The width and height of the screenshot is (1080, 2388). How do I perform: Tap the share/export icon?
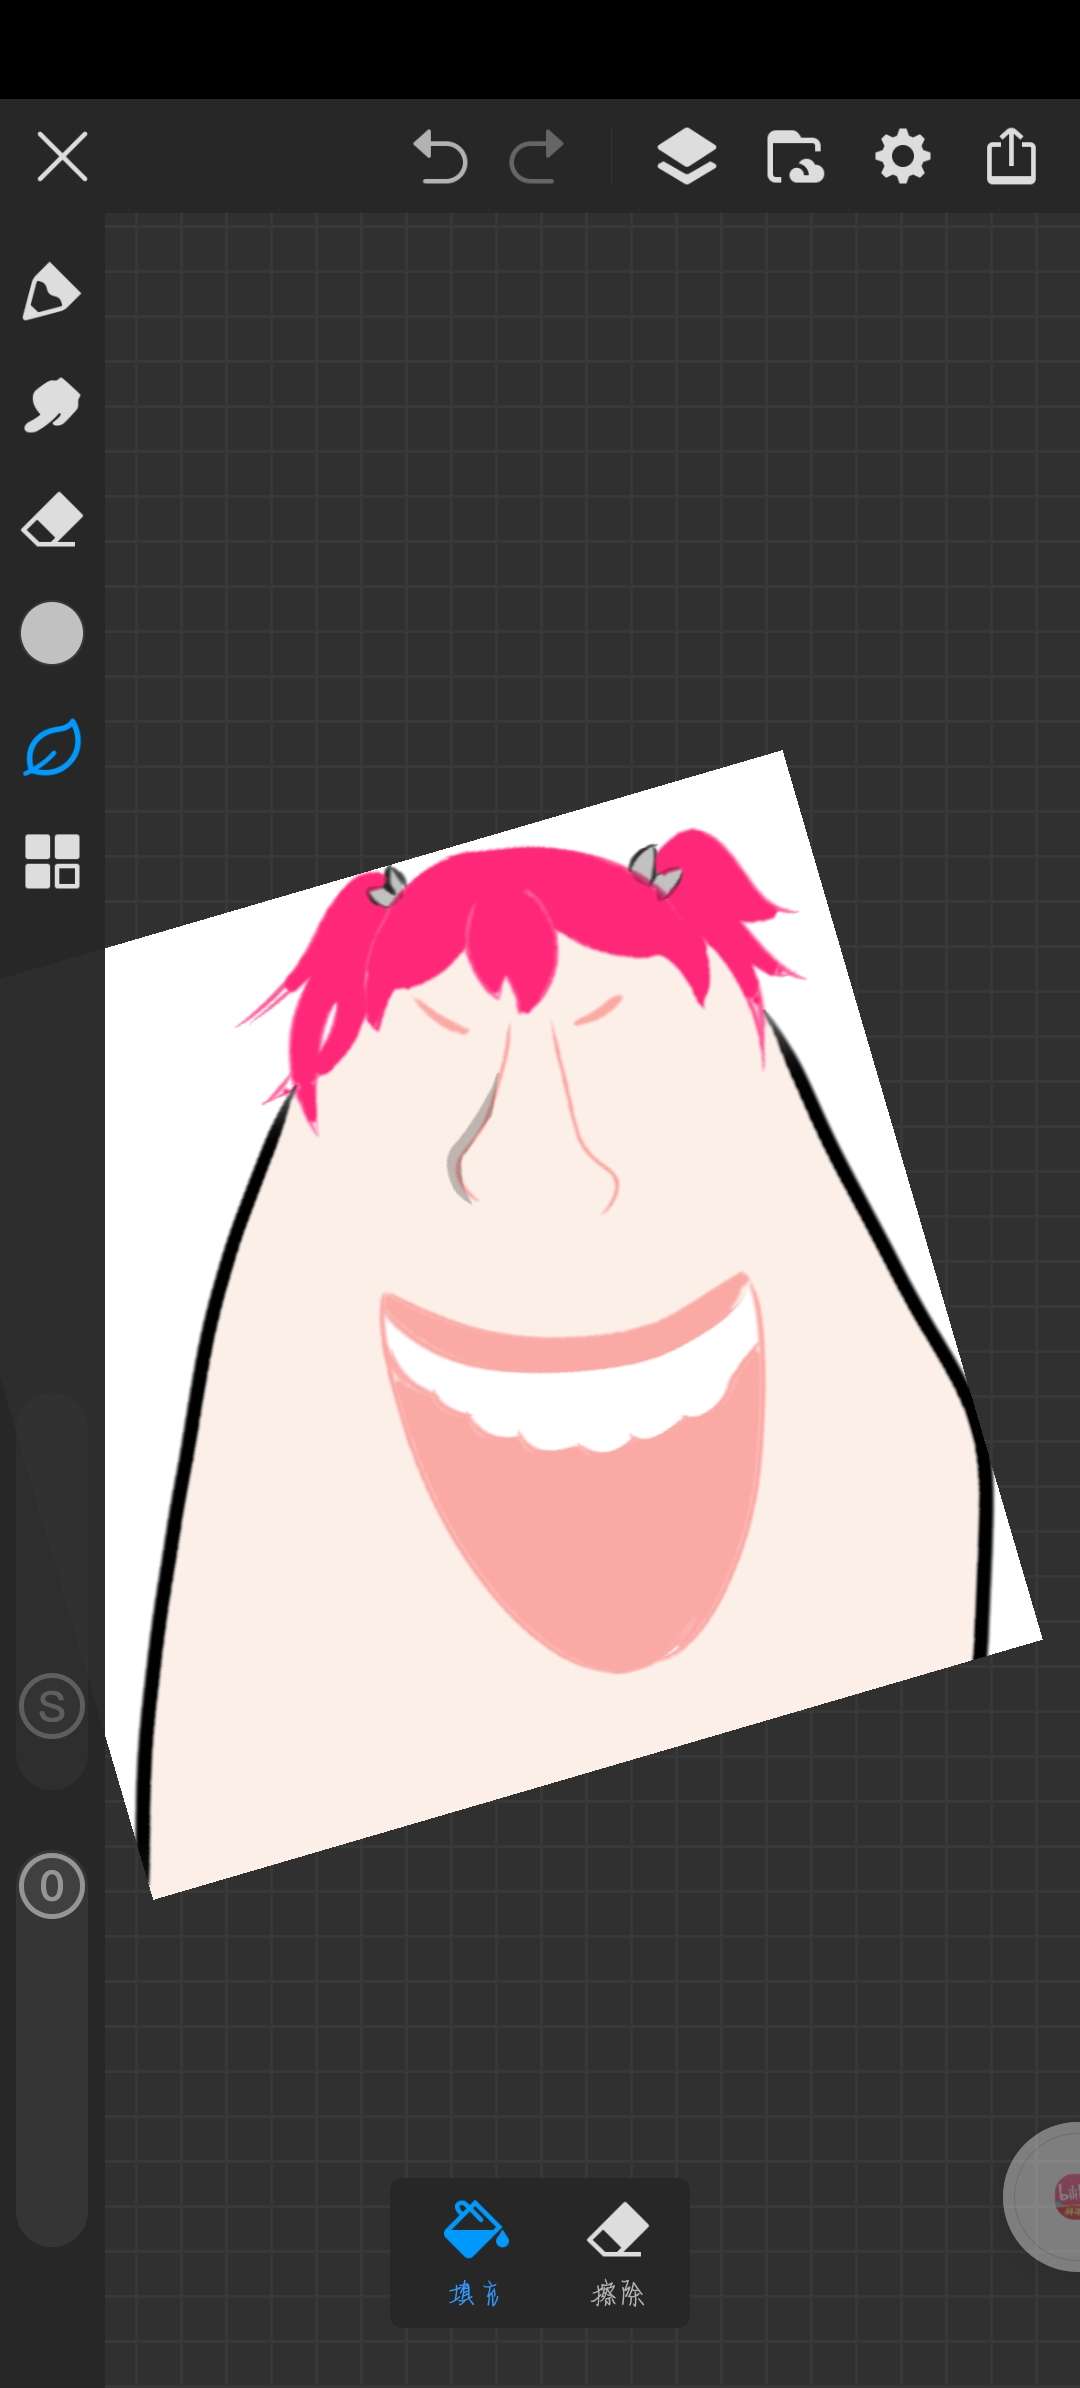[x=1011, y=156]
